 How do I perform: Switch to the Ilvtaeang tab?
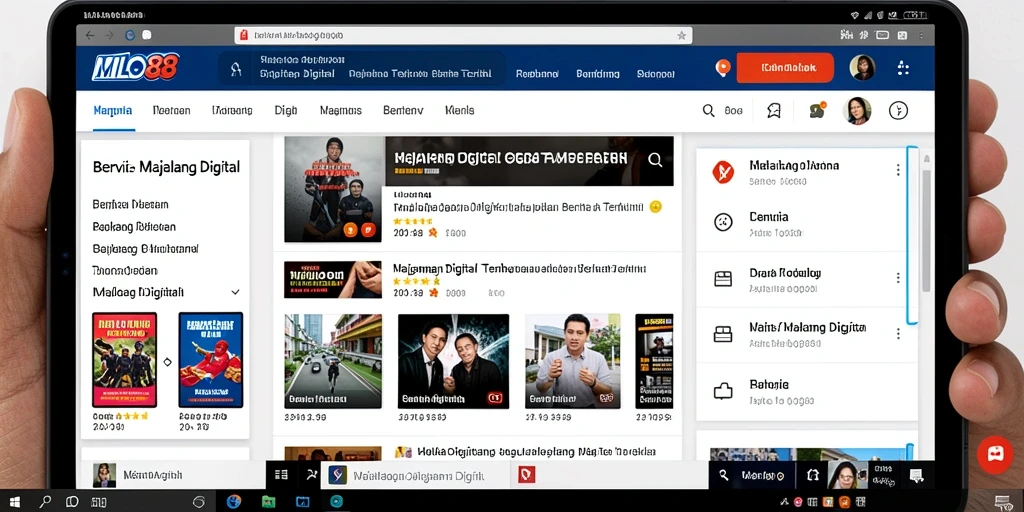coord(232,110)
